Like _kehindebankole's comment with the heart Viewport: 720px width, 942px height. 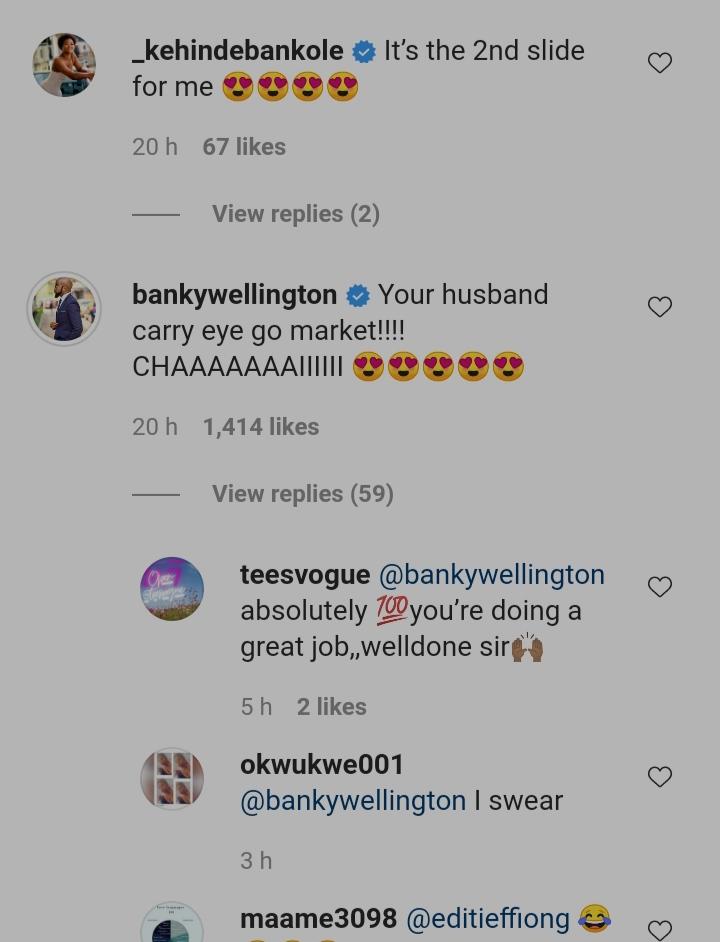tap(659, 63)
